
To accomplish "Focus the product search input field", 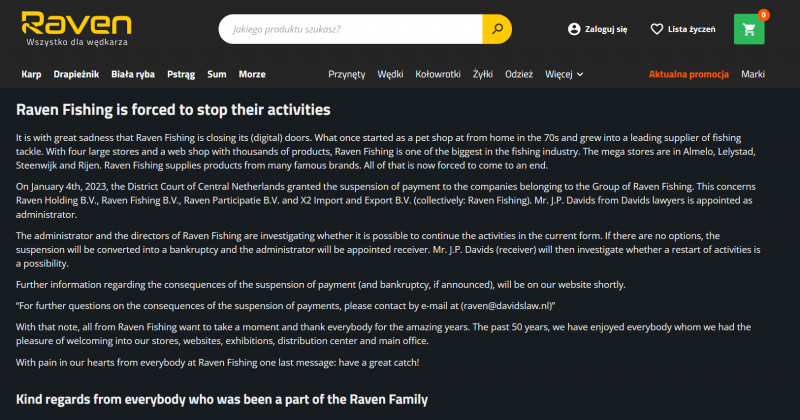I will (350, 29).
